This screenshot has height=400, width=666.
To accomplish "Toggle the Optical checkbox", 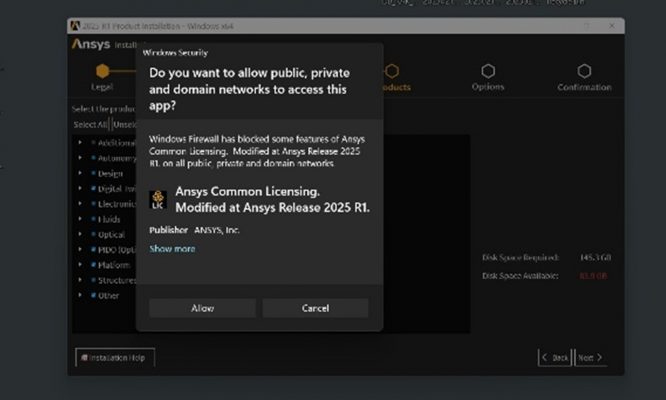I will pyautogui.click(x=93, y=234).
